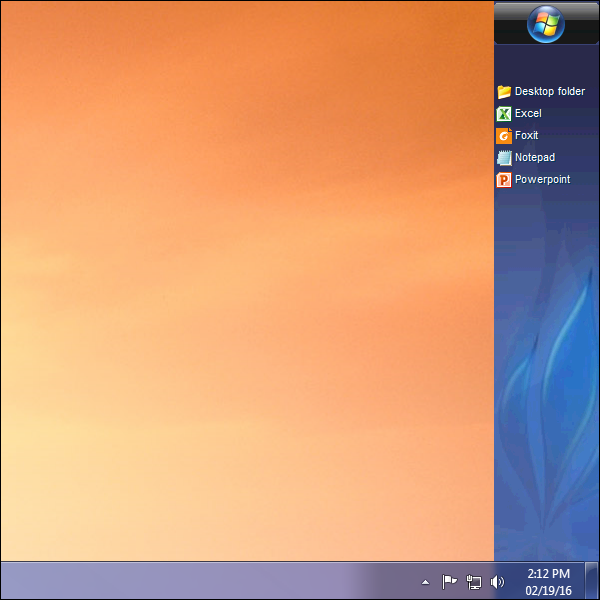
Task: Click the yellow Desktop folder icon
Action: click(504, 92)
